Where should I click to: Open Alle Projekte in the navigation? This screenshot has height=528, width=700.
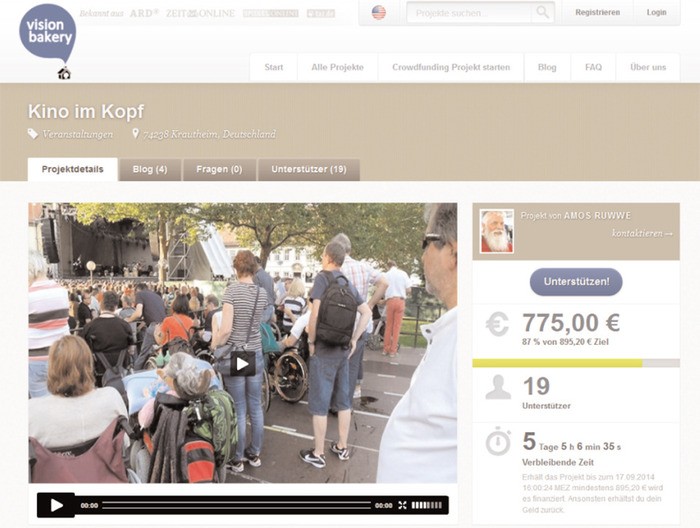[x=338, y=67]
